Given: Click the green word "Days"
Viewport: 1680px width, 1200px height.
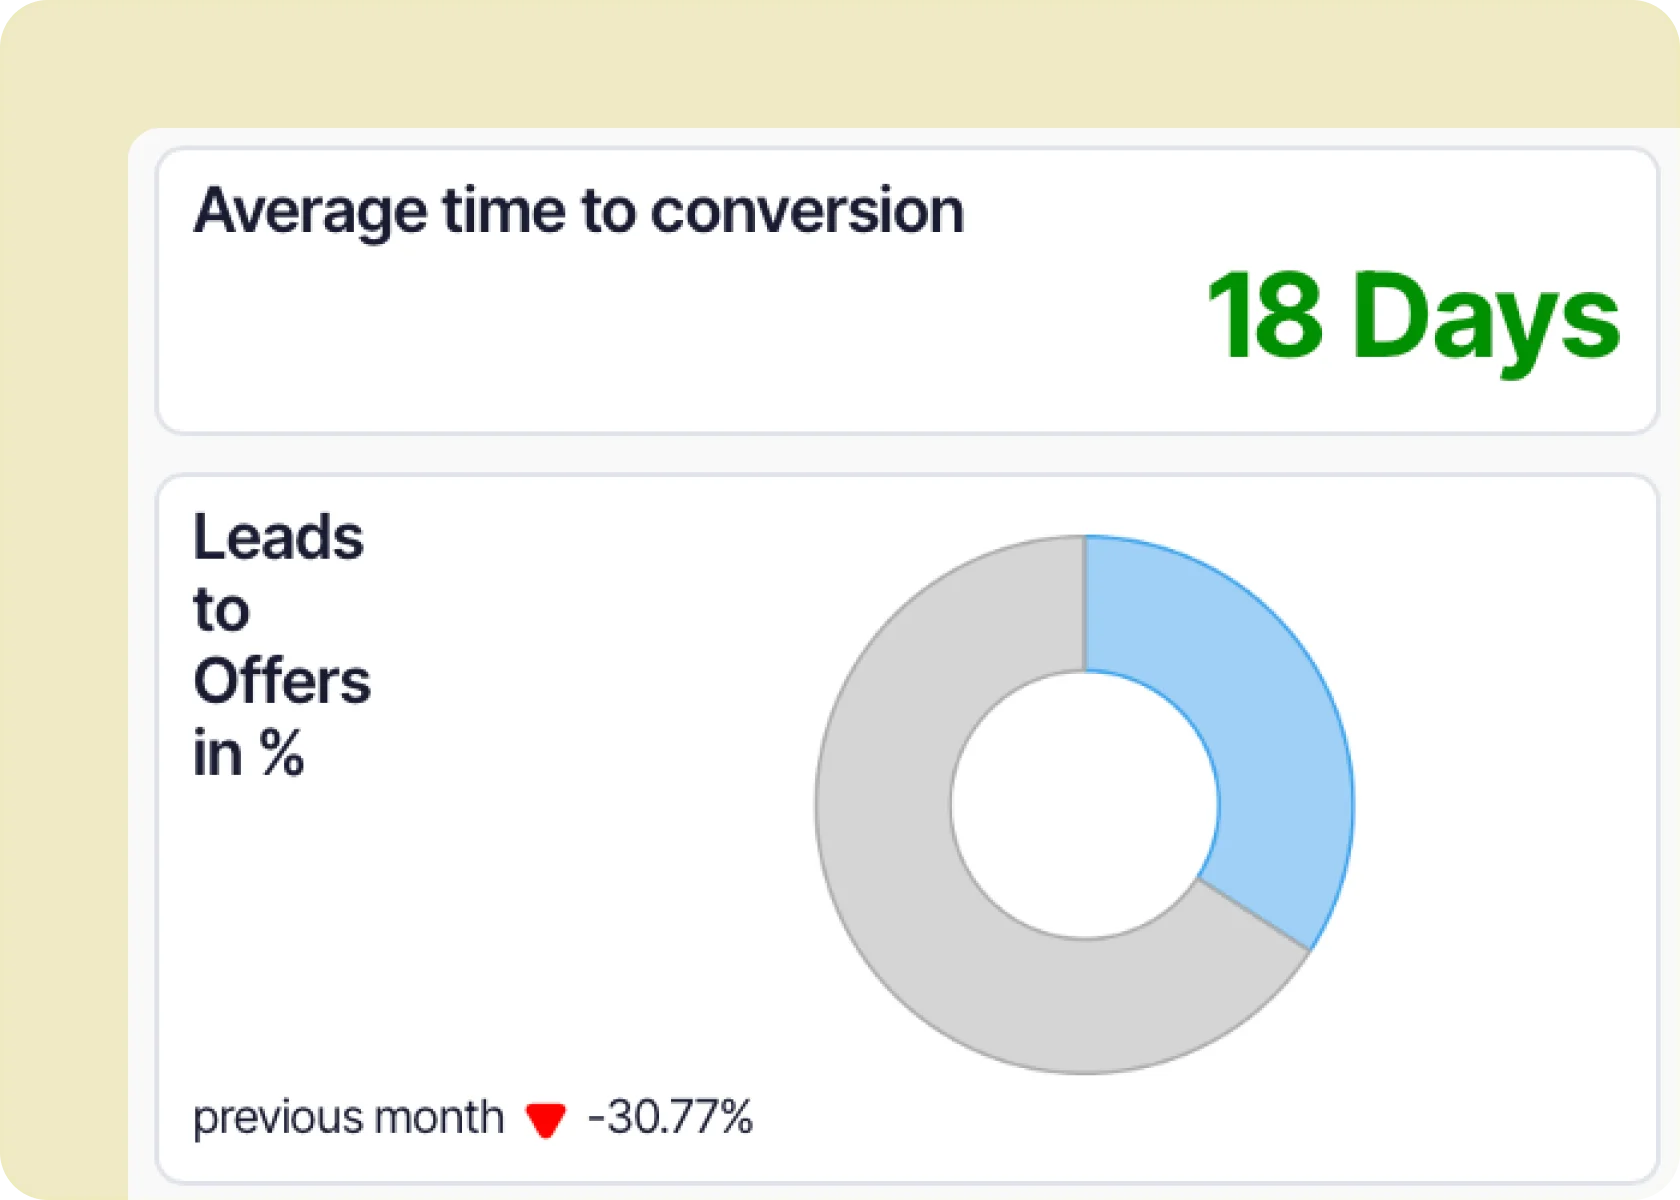Looking at the screenshot, I should [x=1485, y=318].
